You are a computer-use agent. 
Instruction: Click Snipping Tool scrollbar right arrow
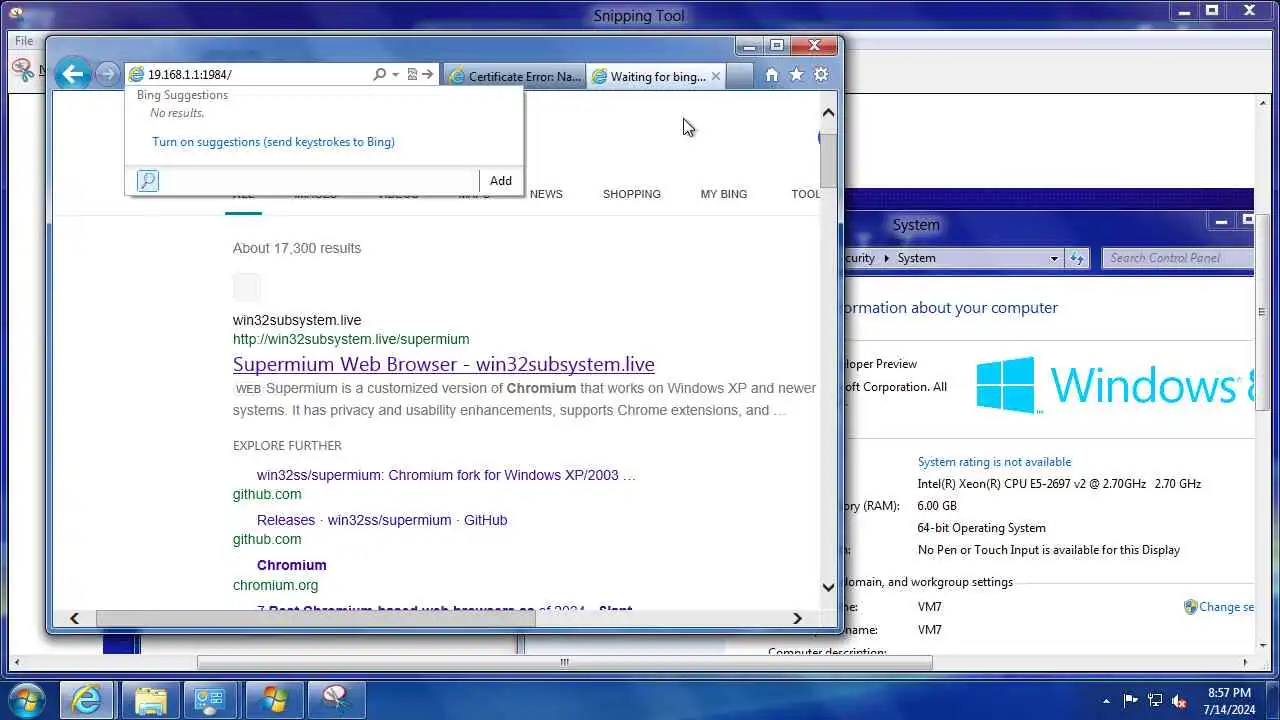click(x=1245, y=662)
